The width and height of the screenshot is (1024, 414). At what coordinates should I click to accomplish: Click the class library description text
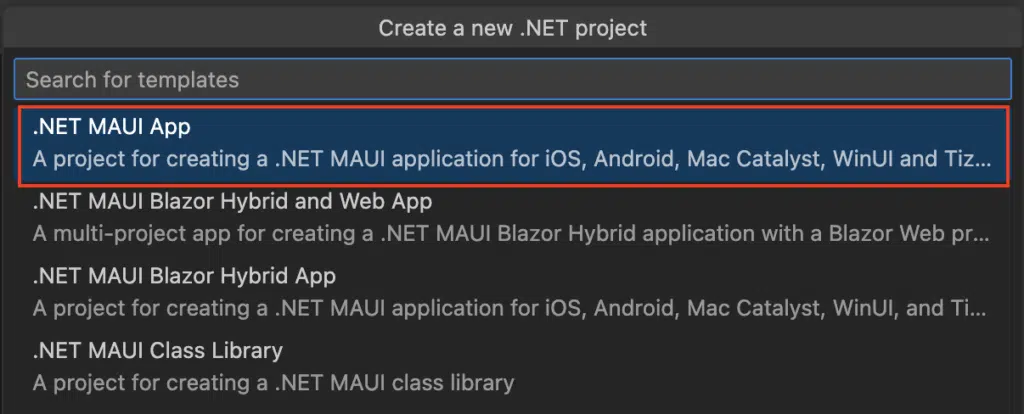point(273,382)
